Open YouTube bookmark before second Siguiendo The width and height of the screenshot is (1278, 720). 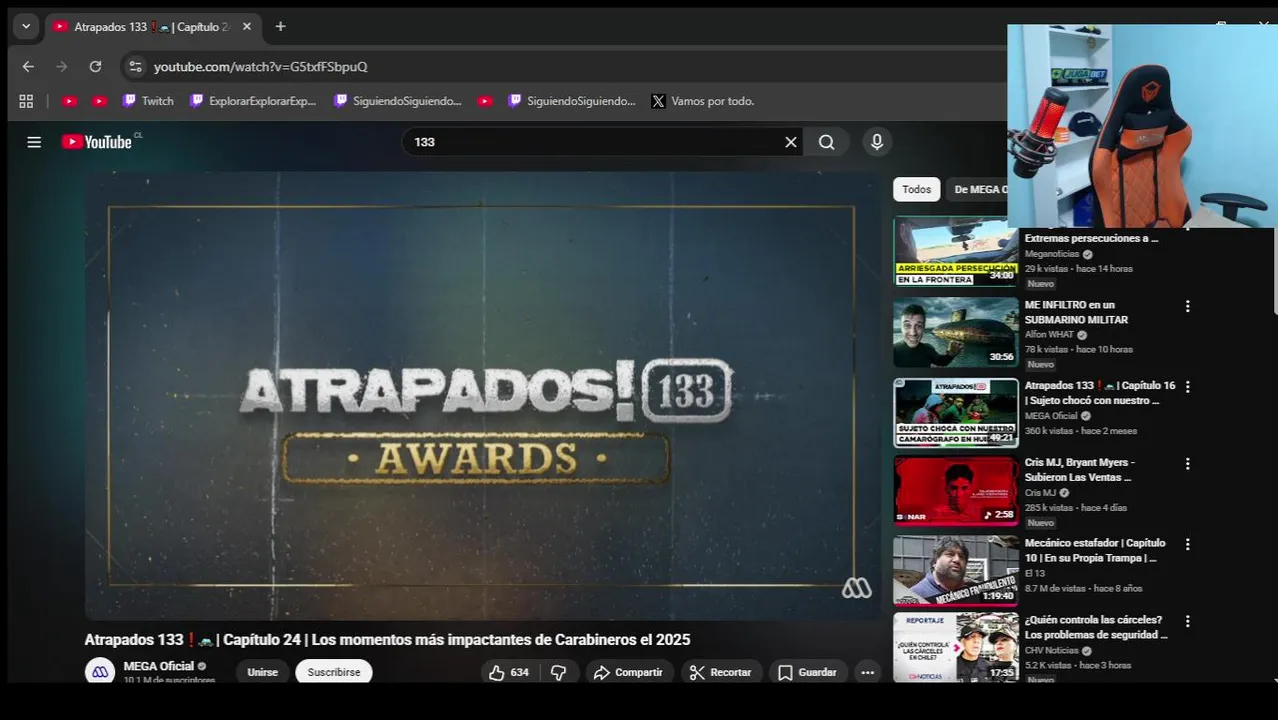pyautogui.click(x=485, y=101)
